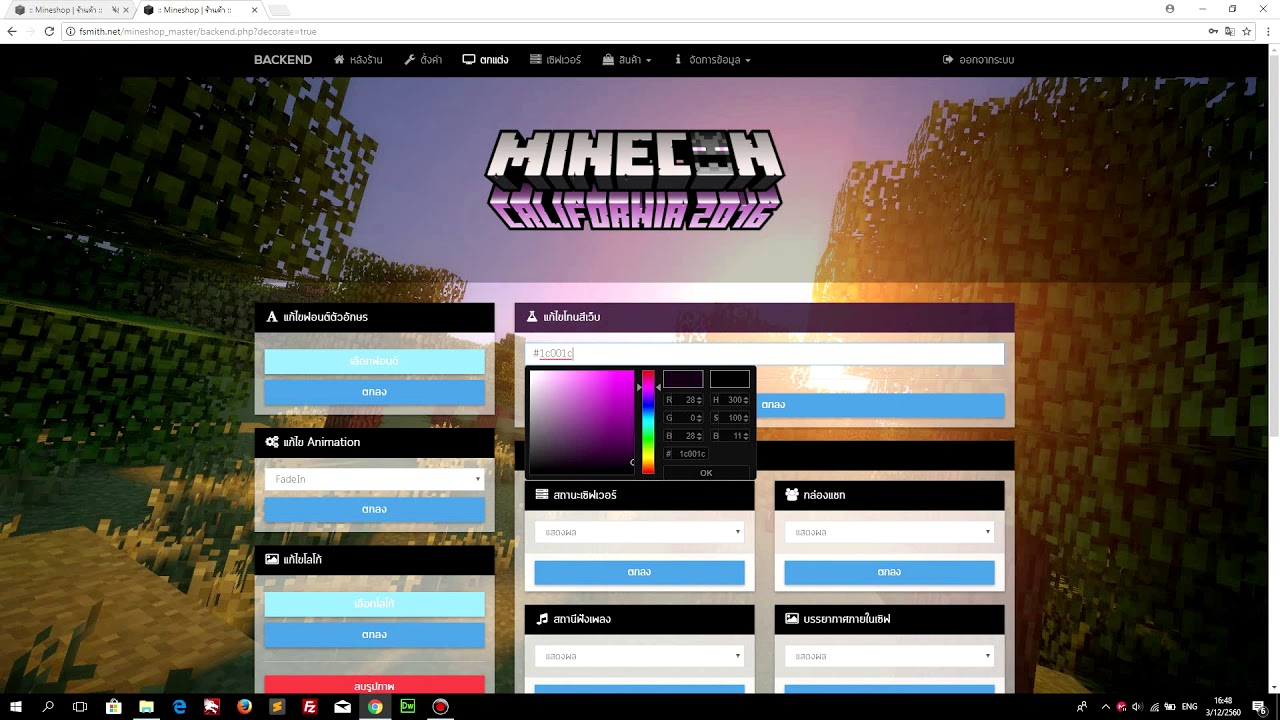The width and height of the screenshot is (1280, 720).
Task: Reload the page with the refresh icon
Action: pyautogui.click(x=48, y=32)
